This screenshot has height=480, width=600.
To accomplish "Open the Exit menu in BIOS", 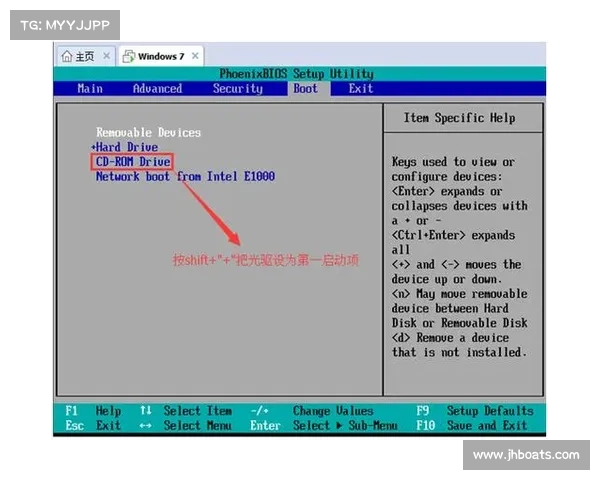I will click(x=361, y=88).
